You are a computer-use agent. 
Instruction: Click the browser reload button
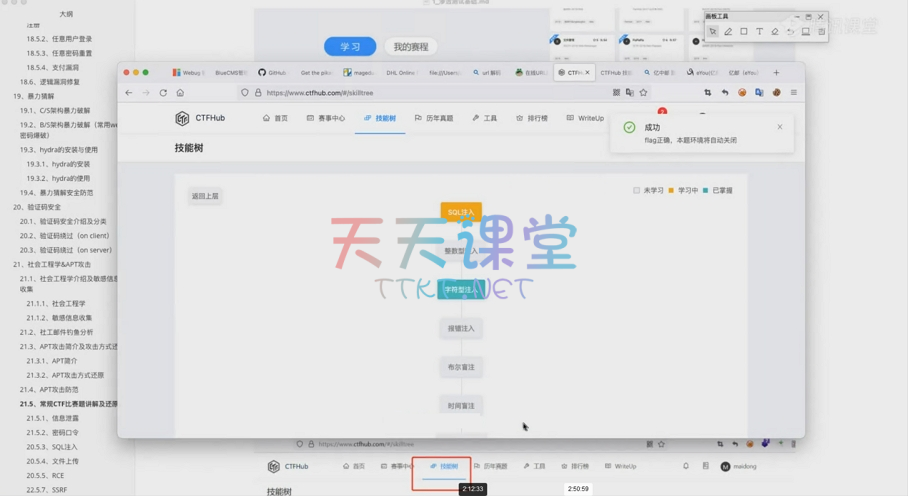[x=160, y=92]
